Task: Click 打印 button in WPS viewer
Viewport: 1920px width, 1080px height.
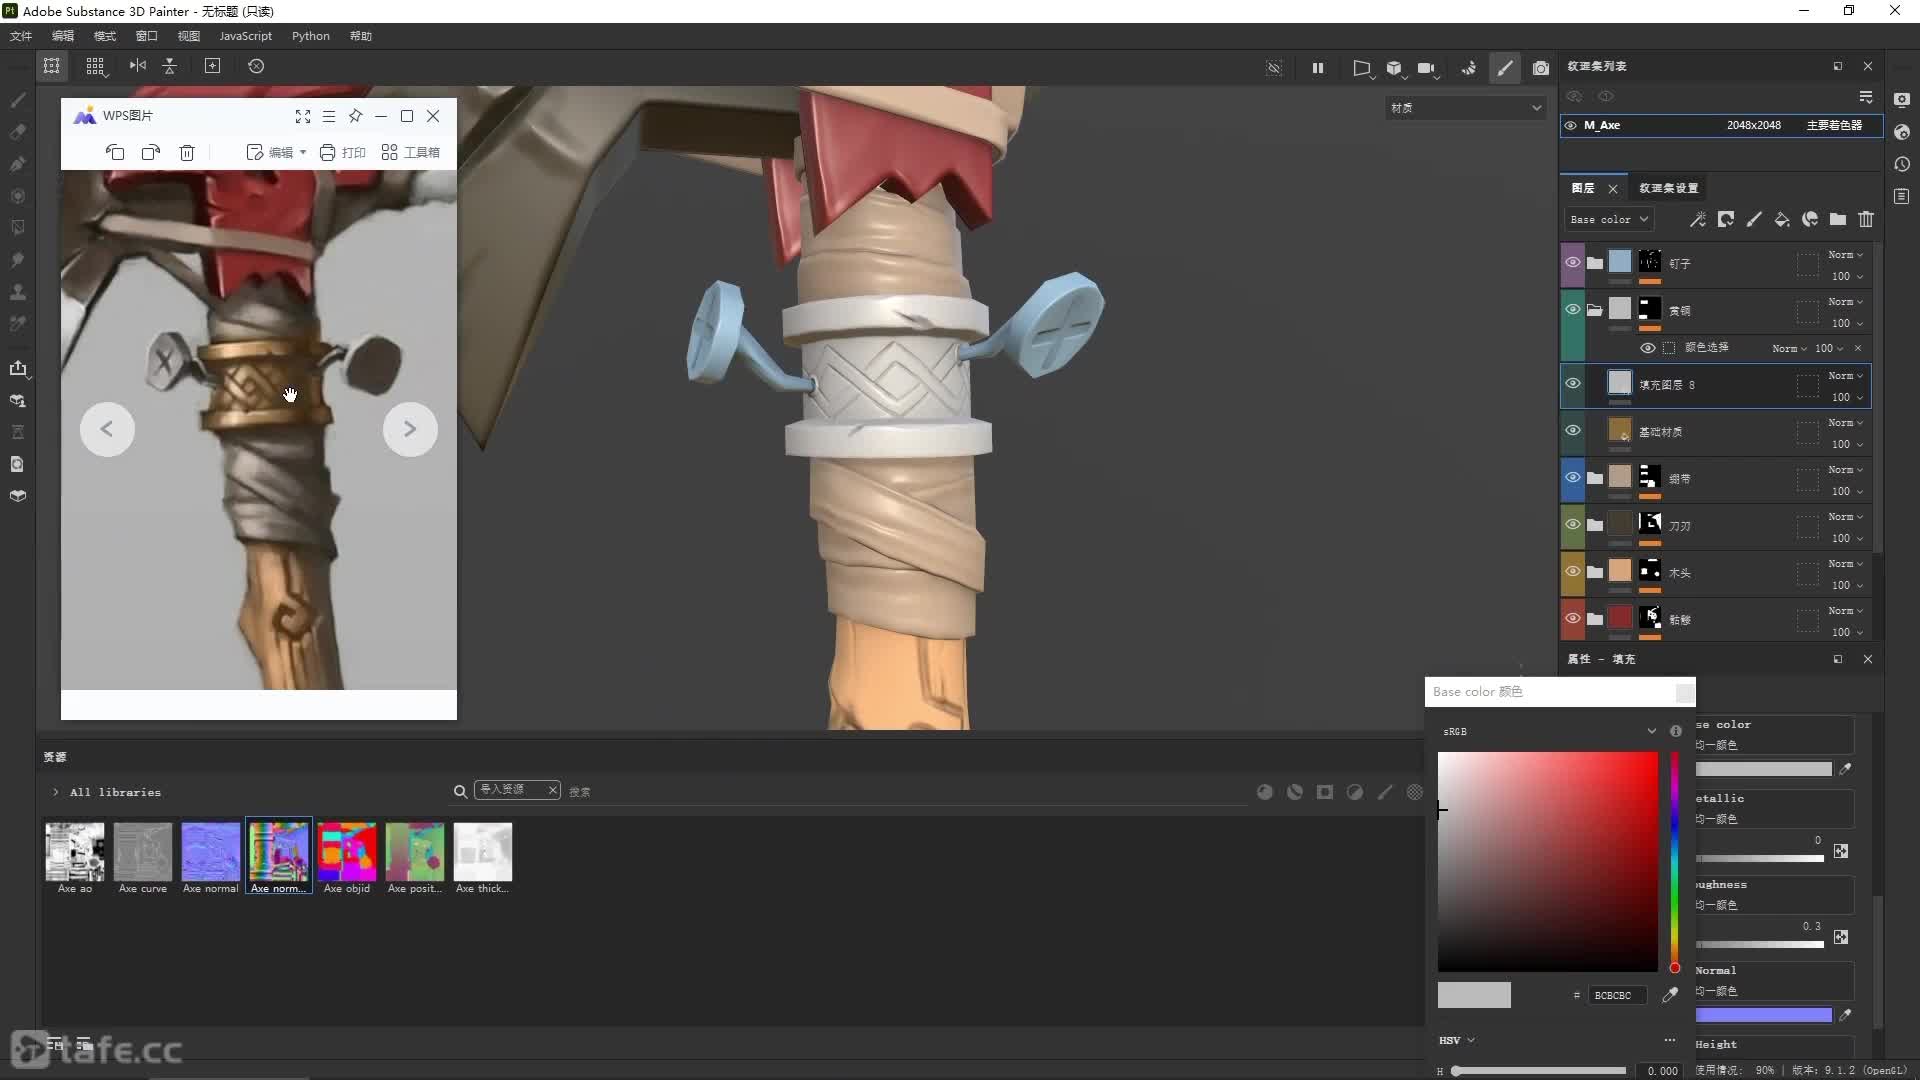Action: [342, 152]
